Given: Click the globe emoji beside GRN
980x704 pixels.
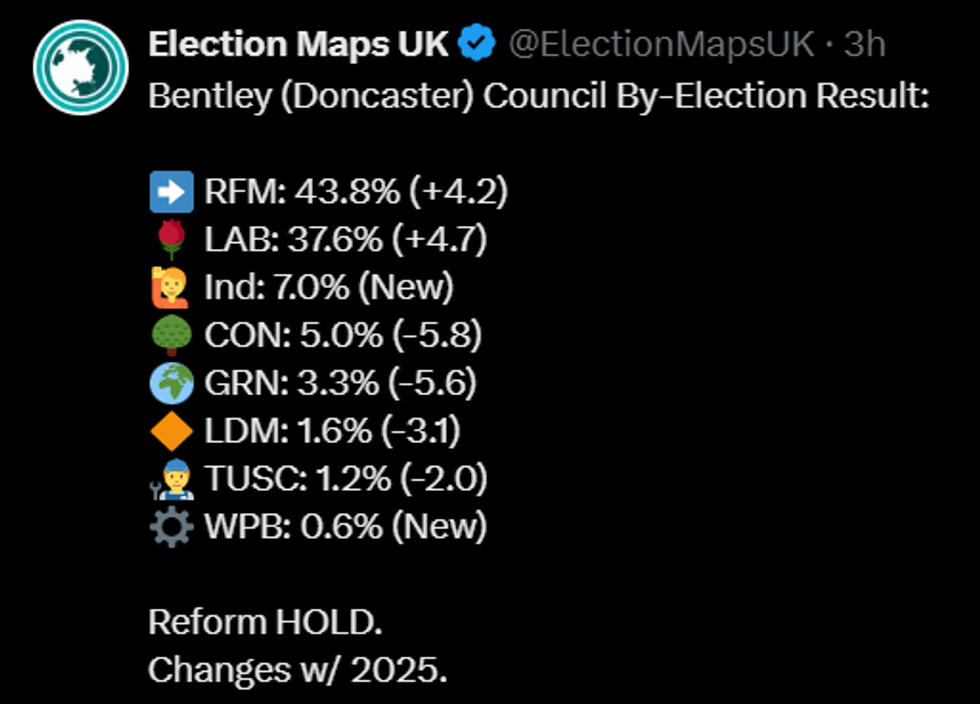Looking at the screenshot, I should coord(171,383).
